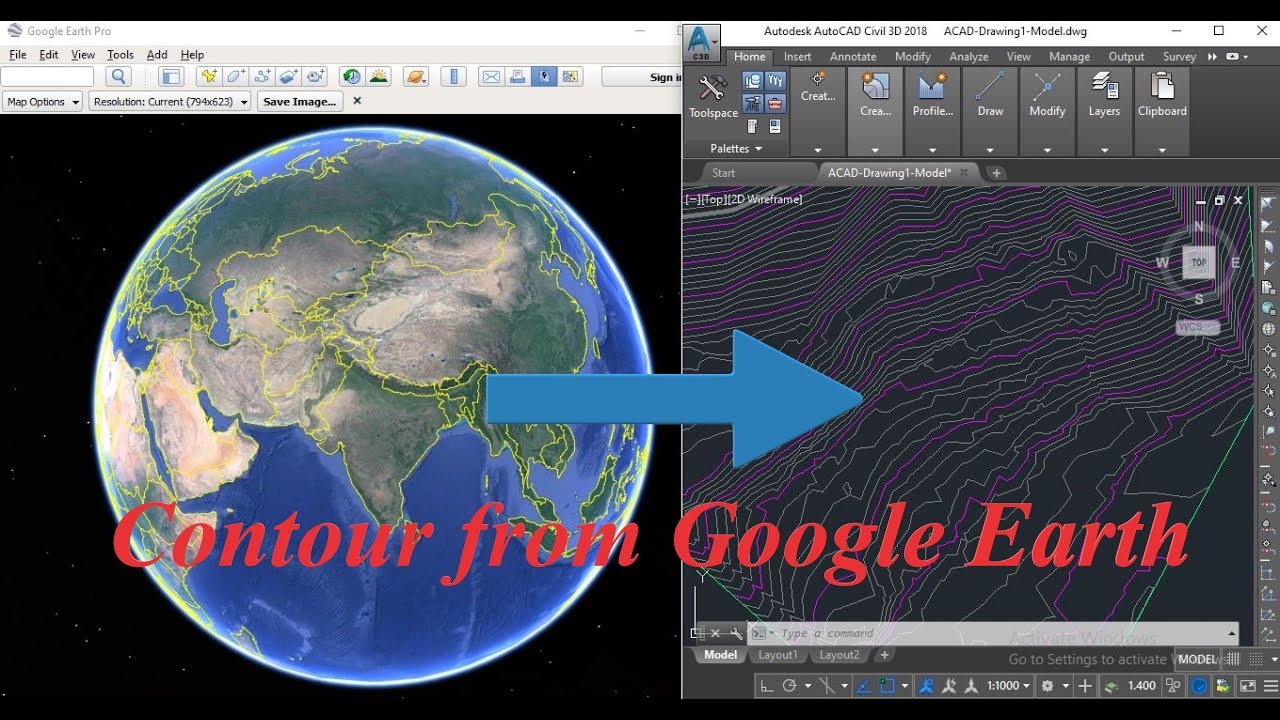Screen dimensions: 1280x720
Task: Show historical imagery clock icon
Action: pyautogui.click(x=351, y=76)
